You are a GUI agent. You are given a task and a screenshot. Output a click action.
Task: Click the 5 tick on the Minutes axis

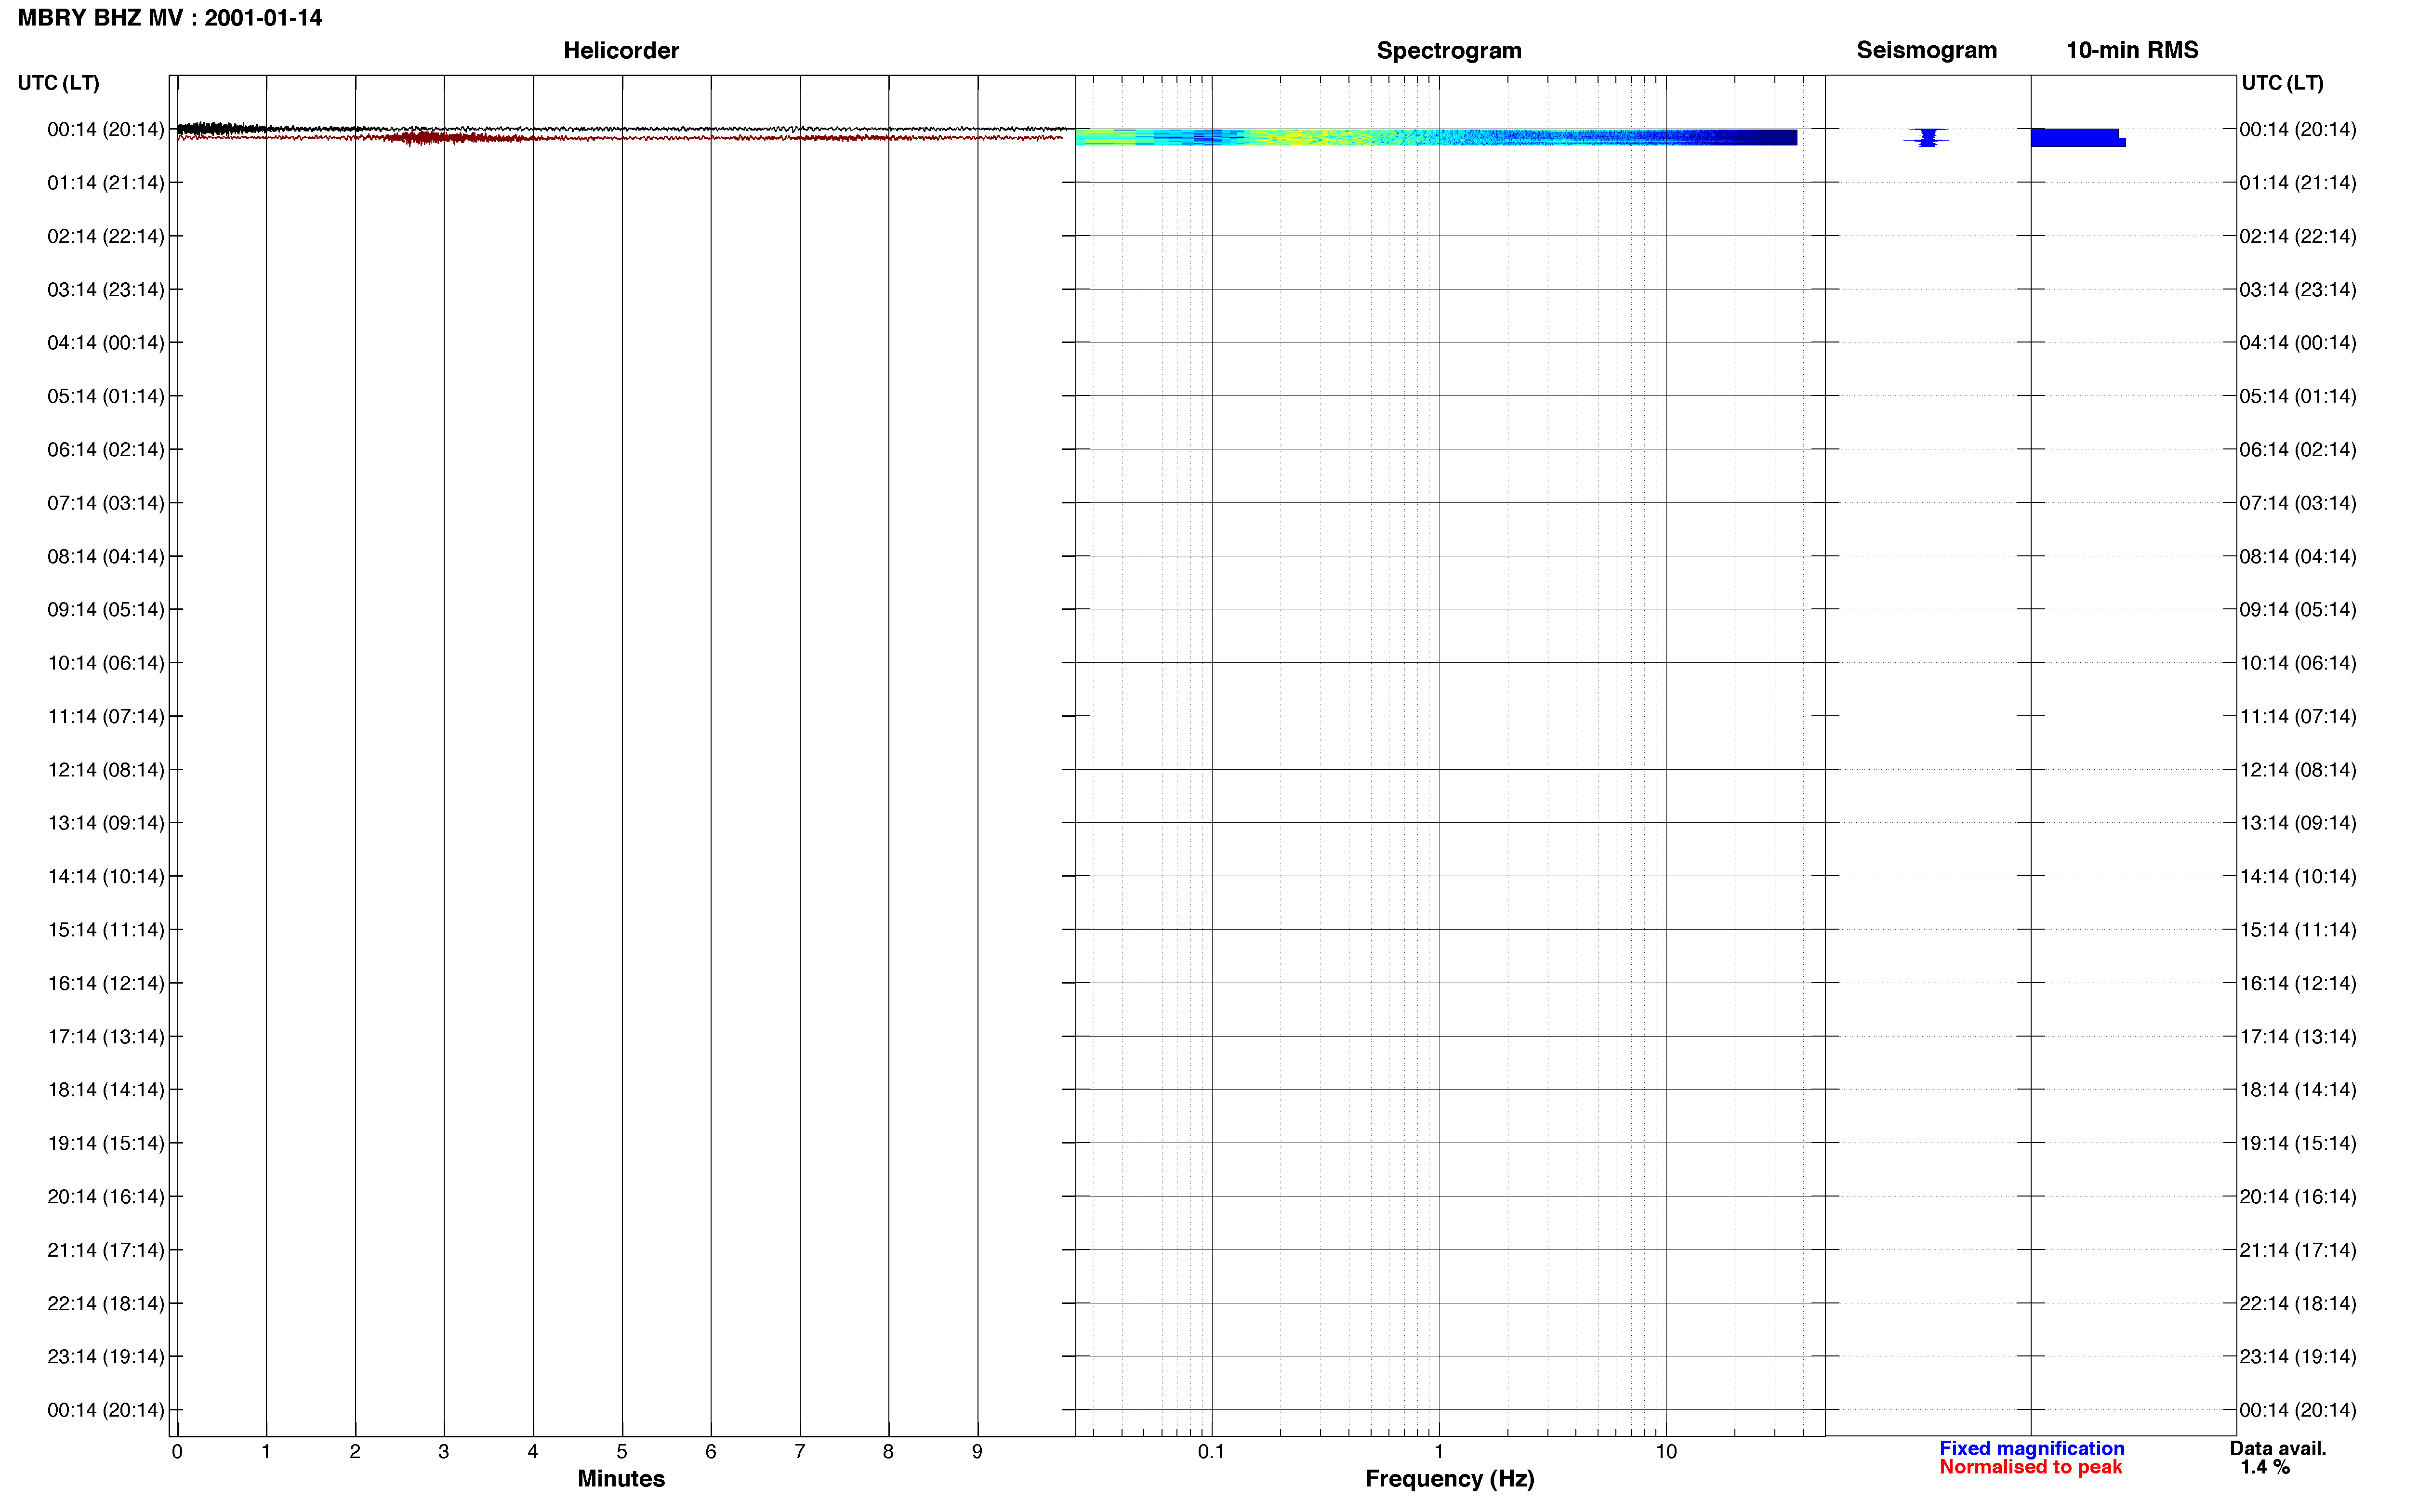tap(622, 1451)
